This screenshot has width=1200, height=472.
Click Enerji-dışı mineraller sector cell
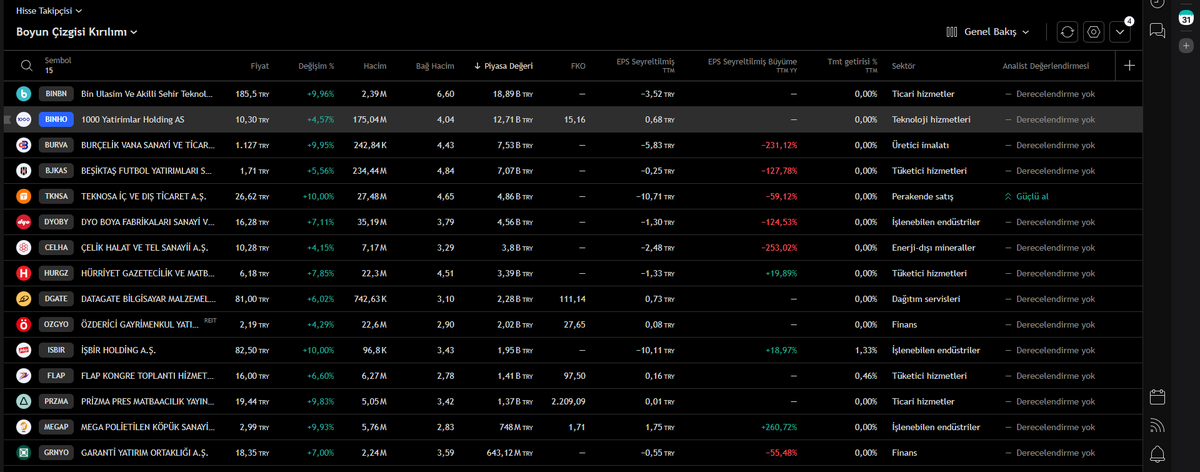(934, 247)
